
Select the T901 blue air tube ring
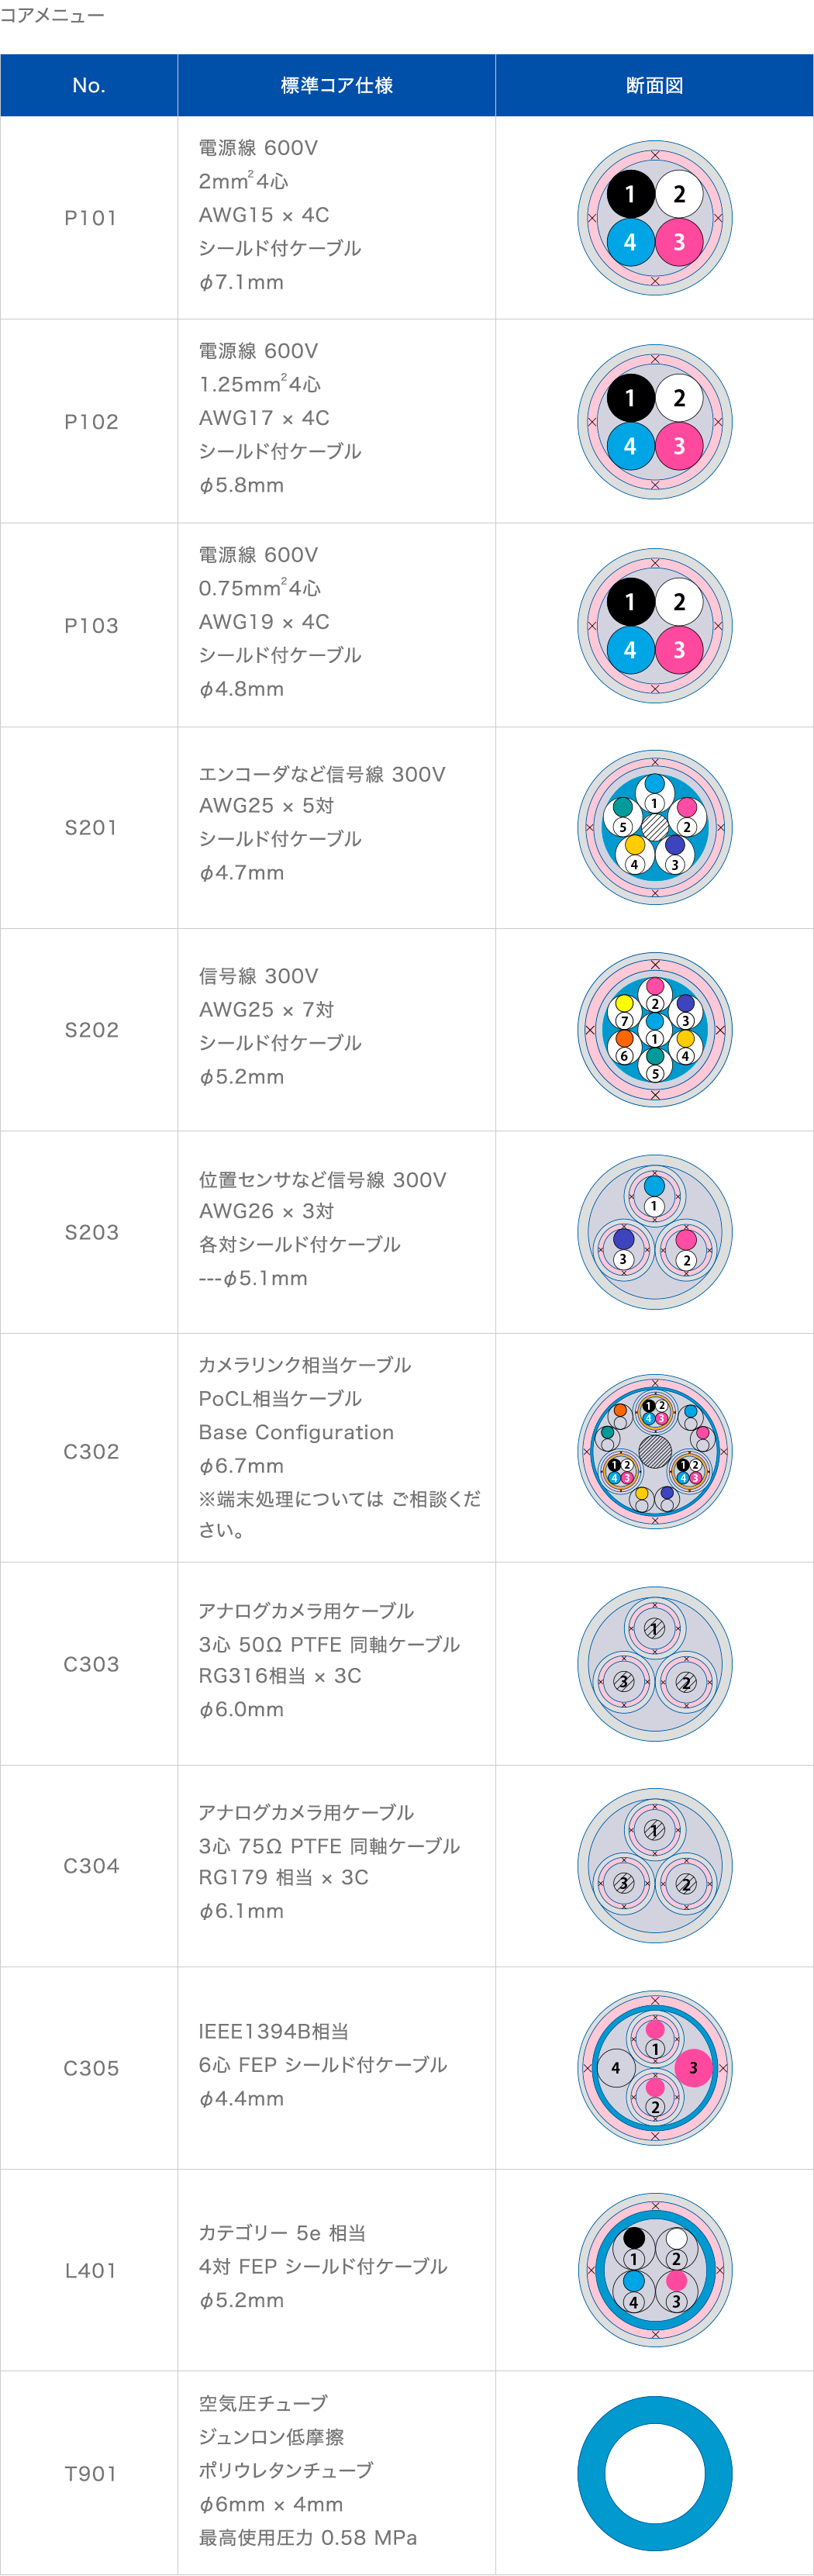(655, 2473)
